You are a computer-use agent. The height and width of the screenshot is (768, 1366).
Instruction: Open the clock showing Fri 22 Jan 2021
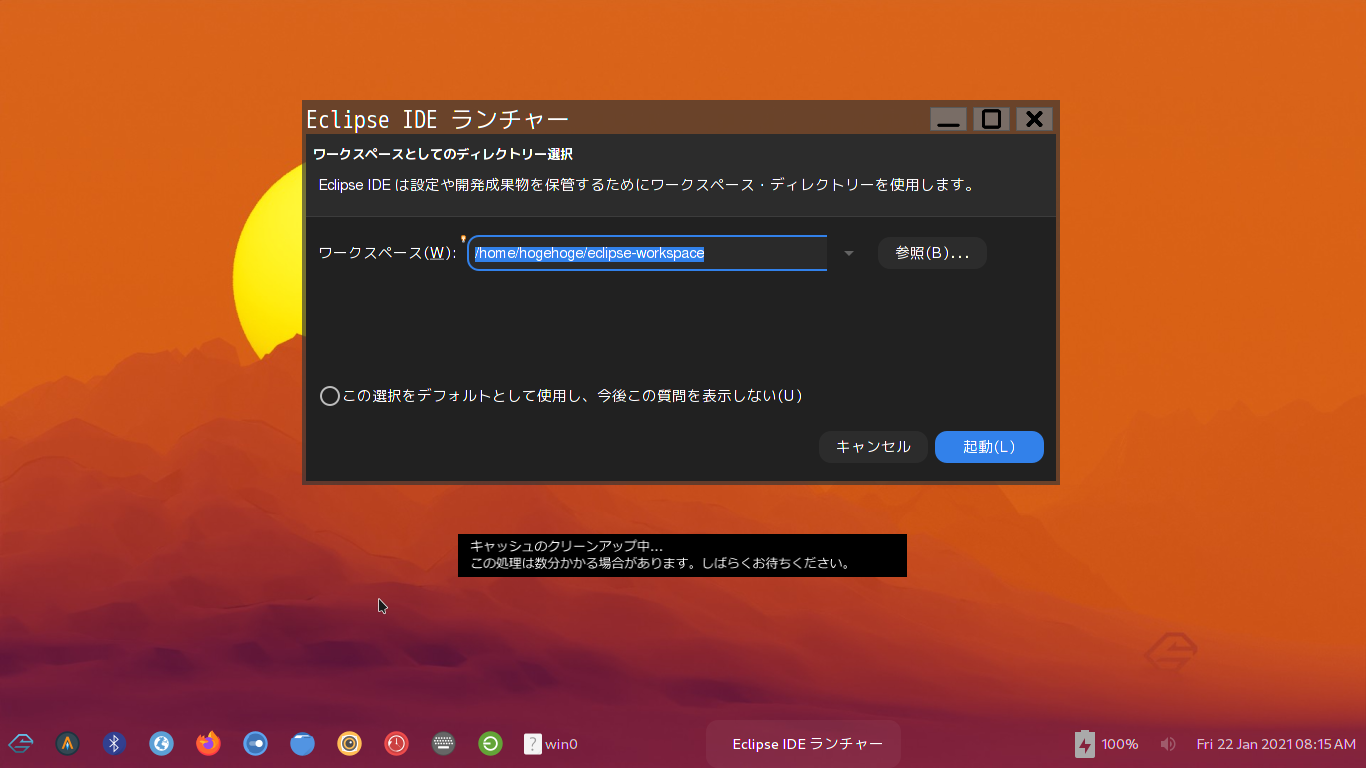(x=1276, y=744)
